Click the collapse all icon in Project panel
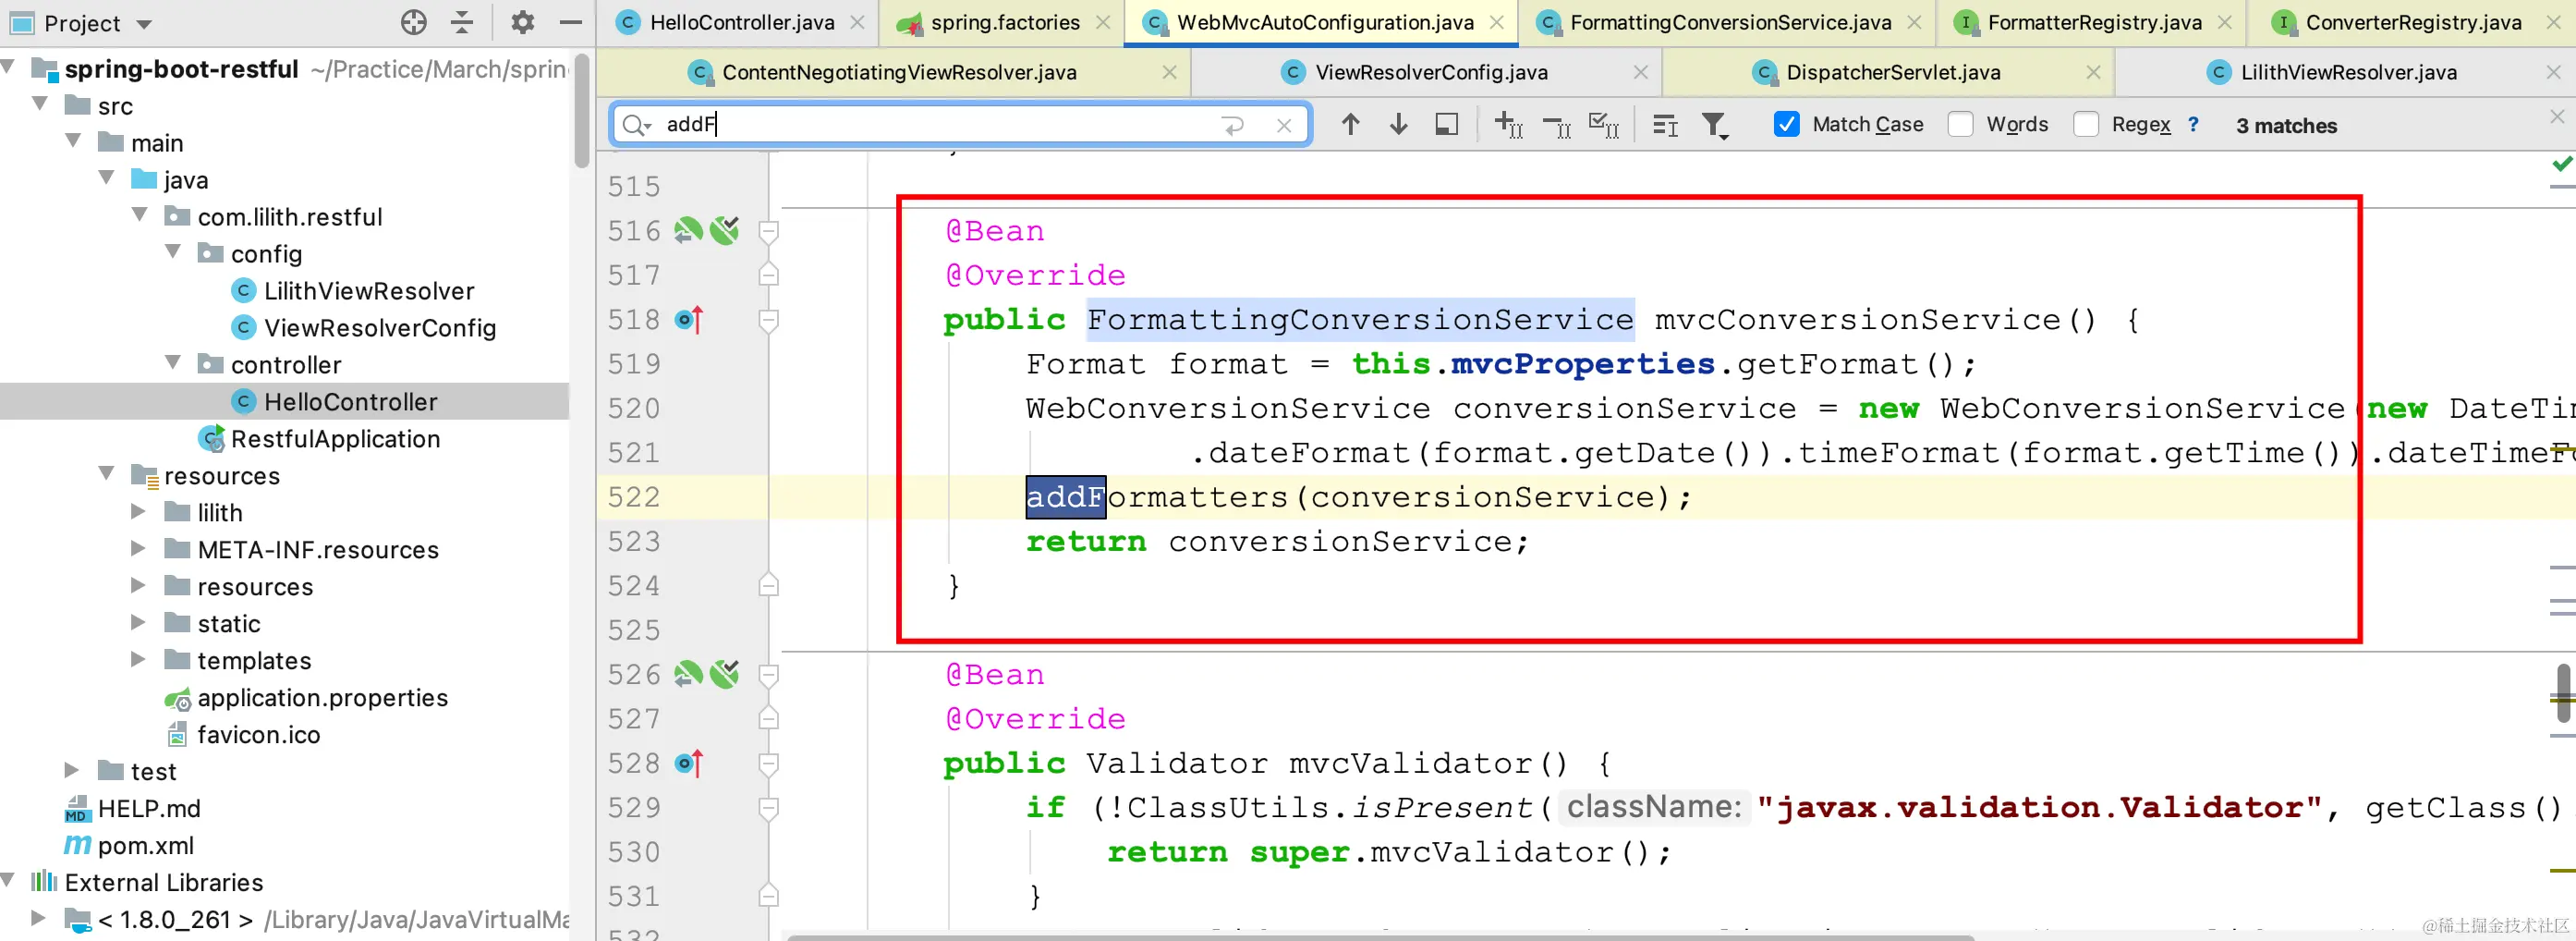 [462, 22]
